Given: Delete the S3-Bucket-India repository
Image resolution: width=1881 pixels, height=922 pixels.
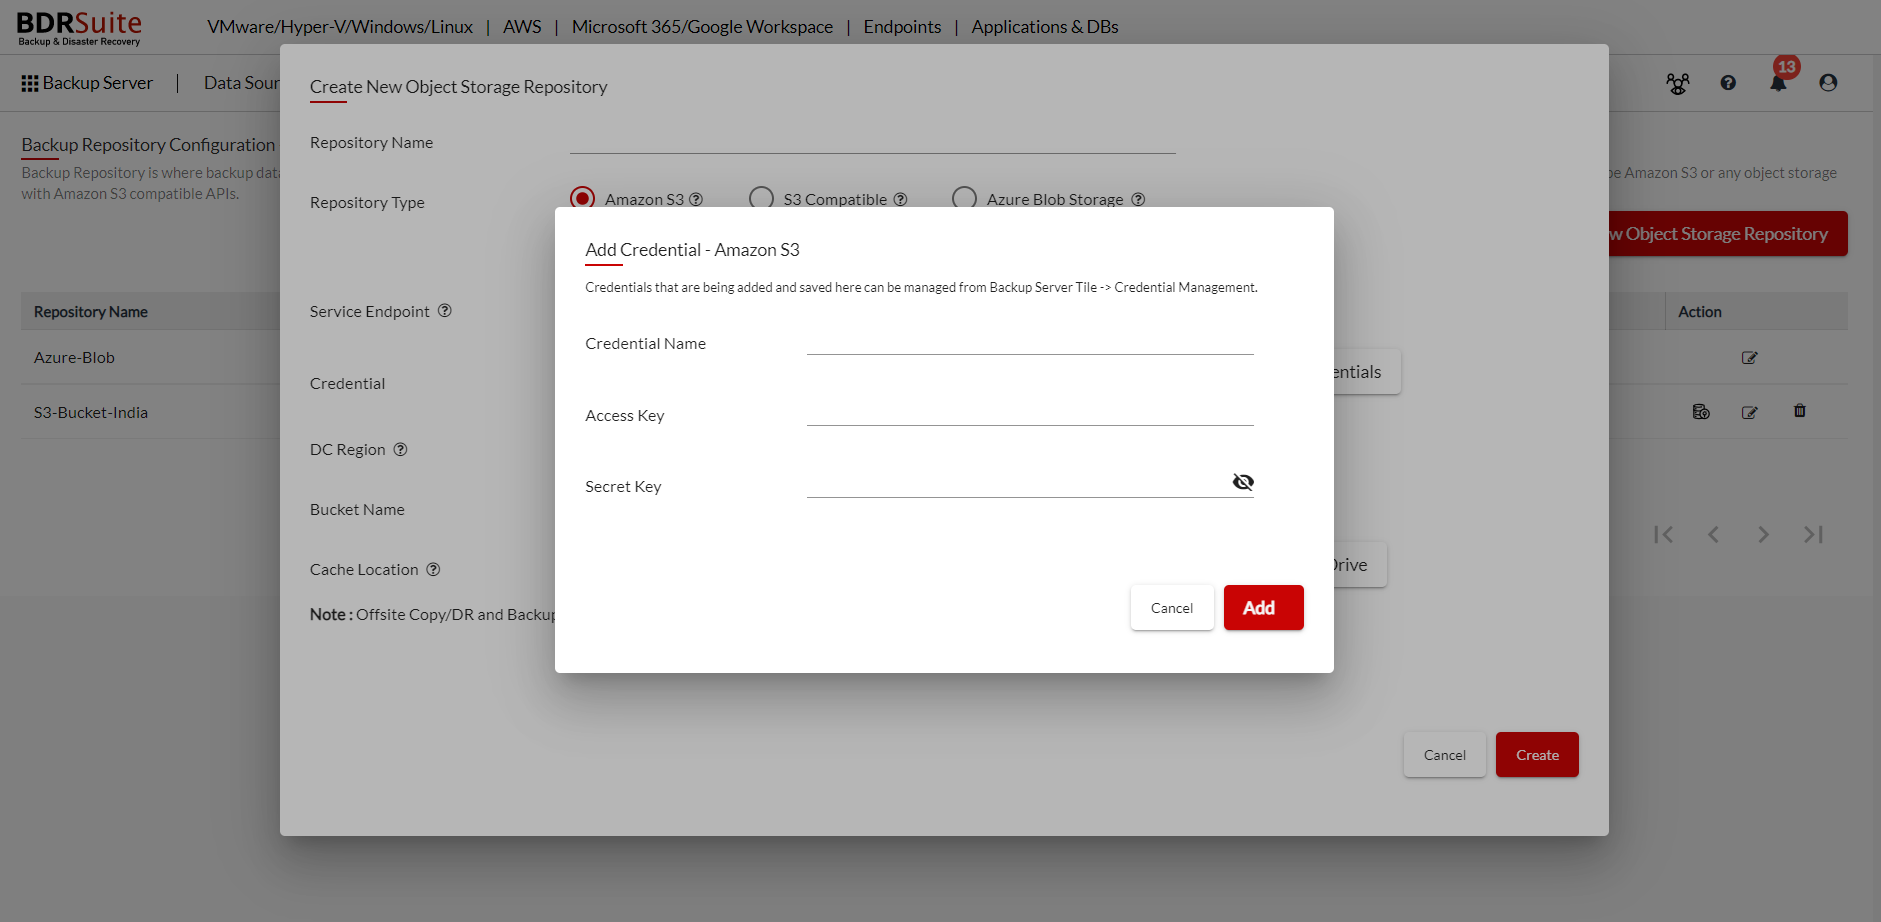Looking at the screenshot, I should coord(1800,411).
